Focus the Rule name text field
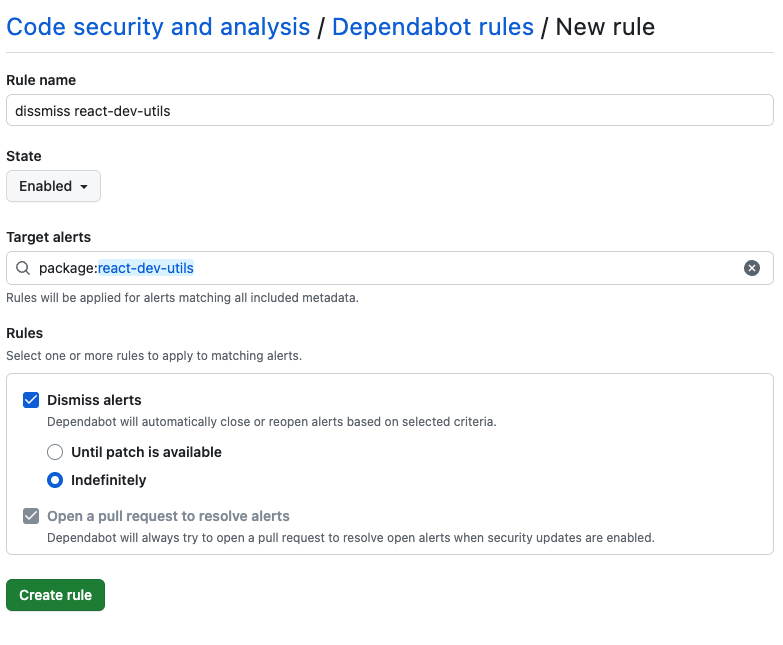Image resolution: width=783 pixels, height=645 pixels. pos(390,110)
